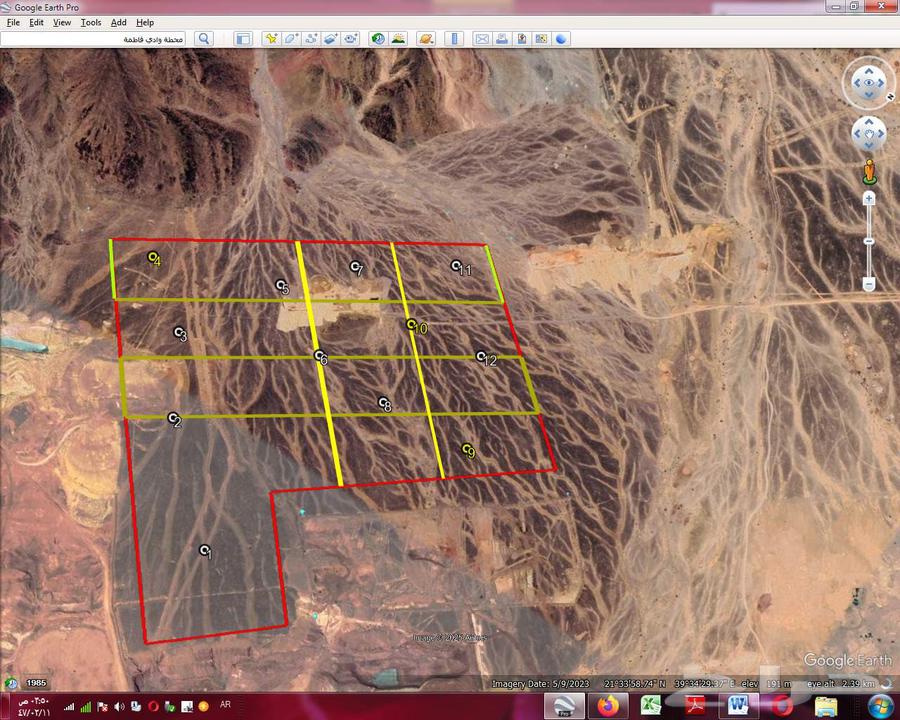Switch to planets view (Sky/Mars/Moon)
Screen dimensions: 900x720
[x=427, y=39]
